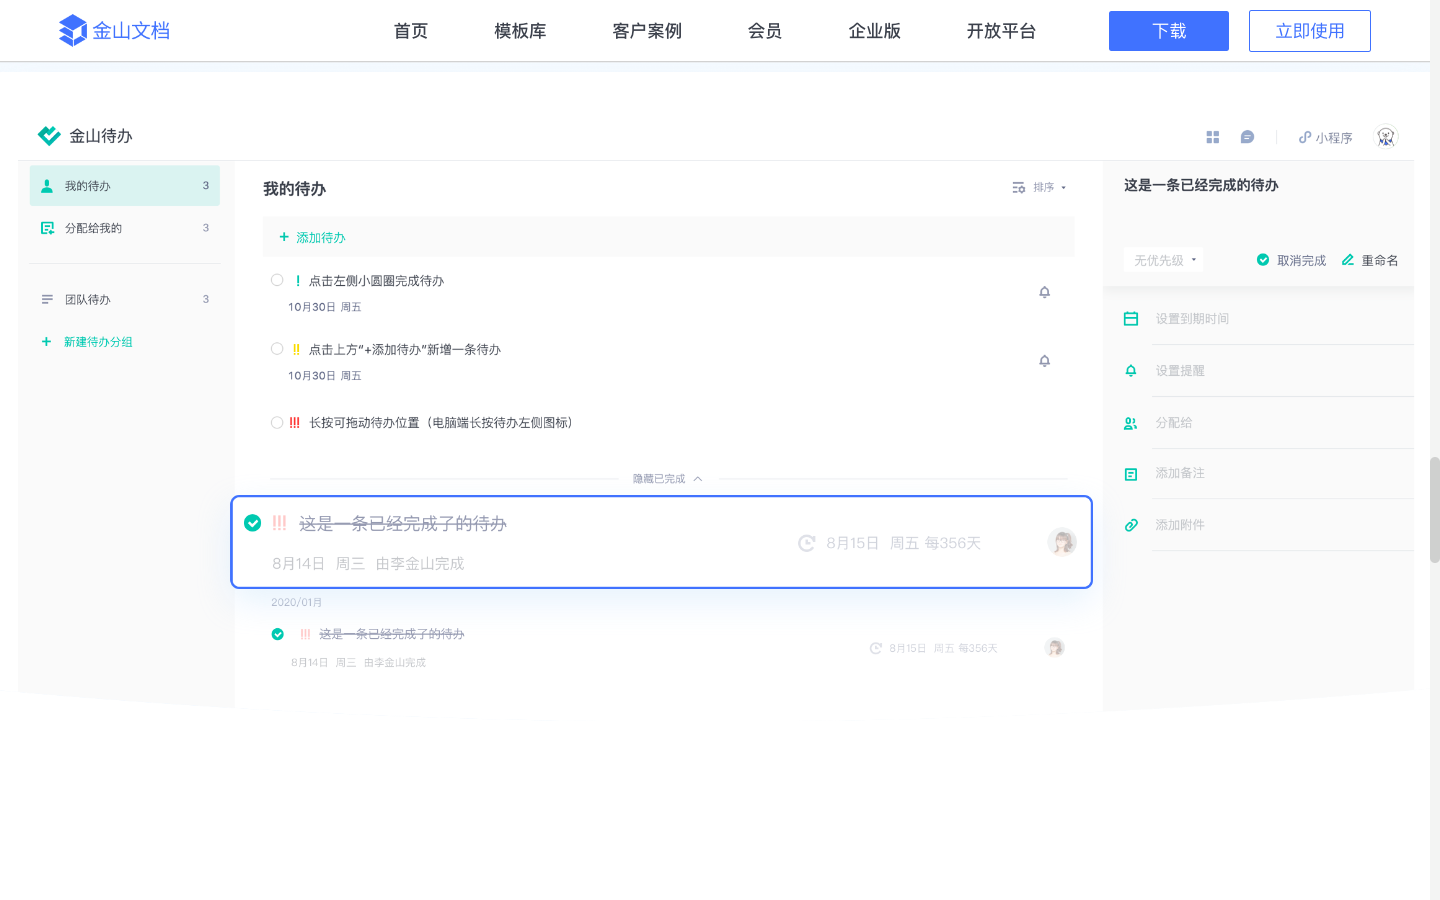Click bell reminder icon on first todo

click(1044, 292)
